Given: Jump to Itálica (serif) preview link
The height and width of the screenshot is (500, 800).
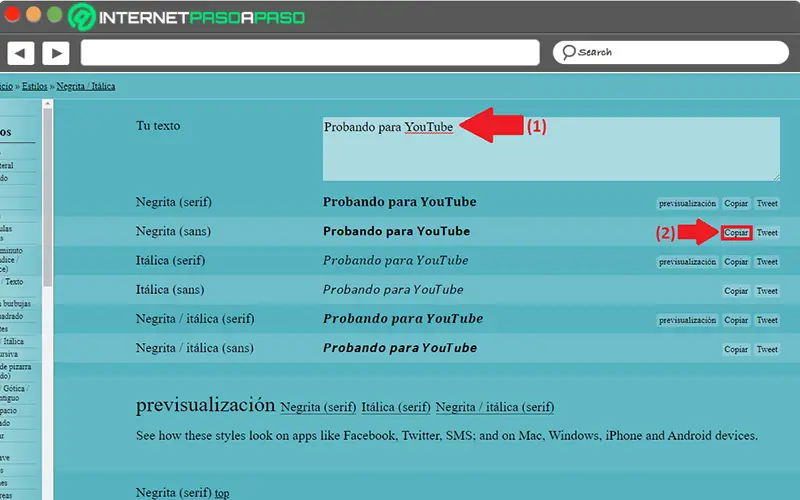Looking at the screenshot, I should [x=396, y=407].
